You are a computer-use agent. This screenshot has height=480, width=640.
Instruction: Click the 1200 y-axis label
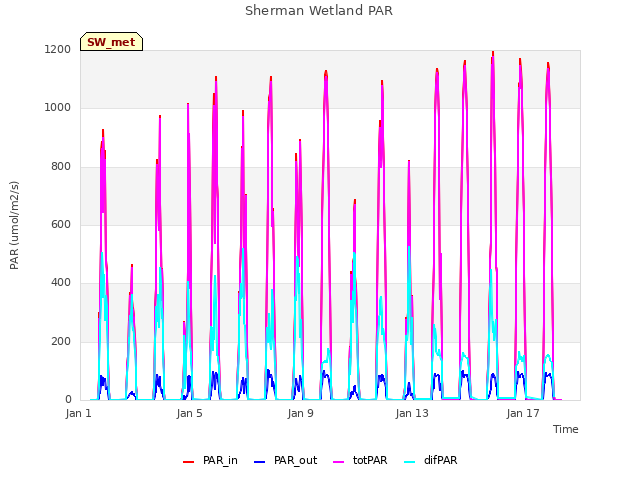click(x=58, y=49)
